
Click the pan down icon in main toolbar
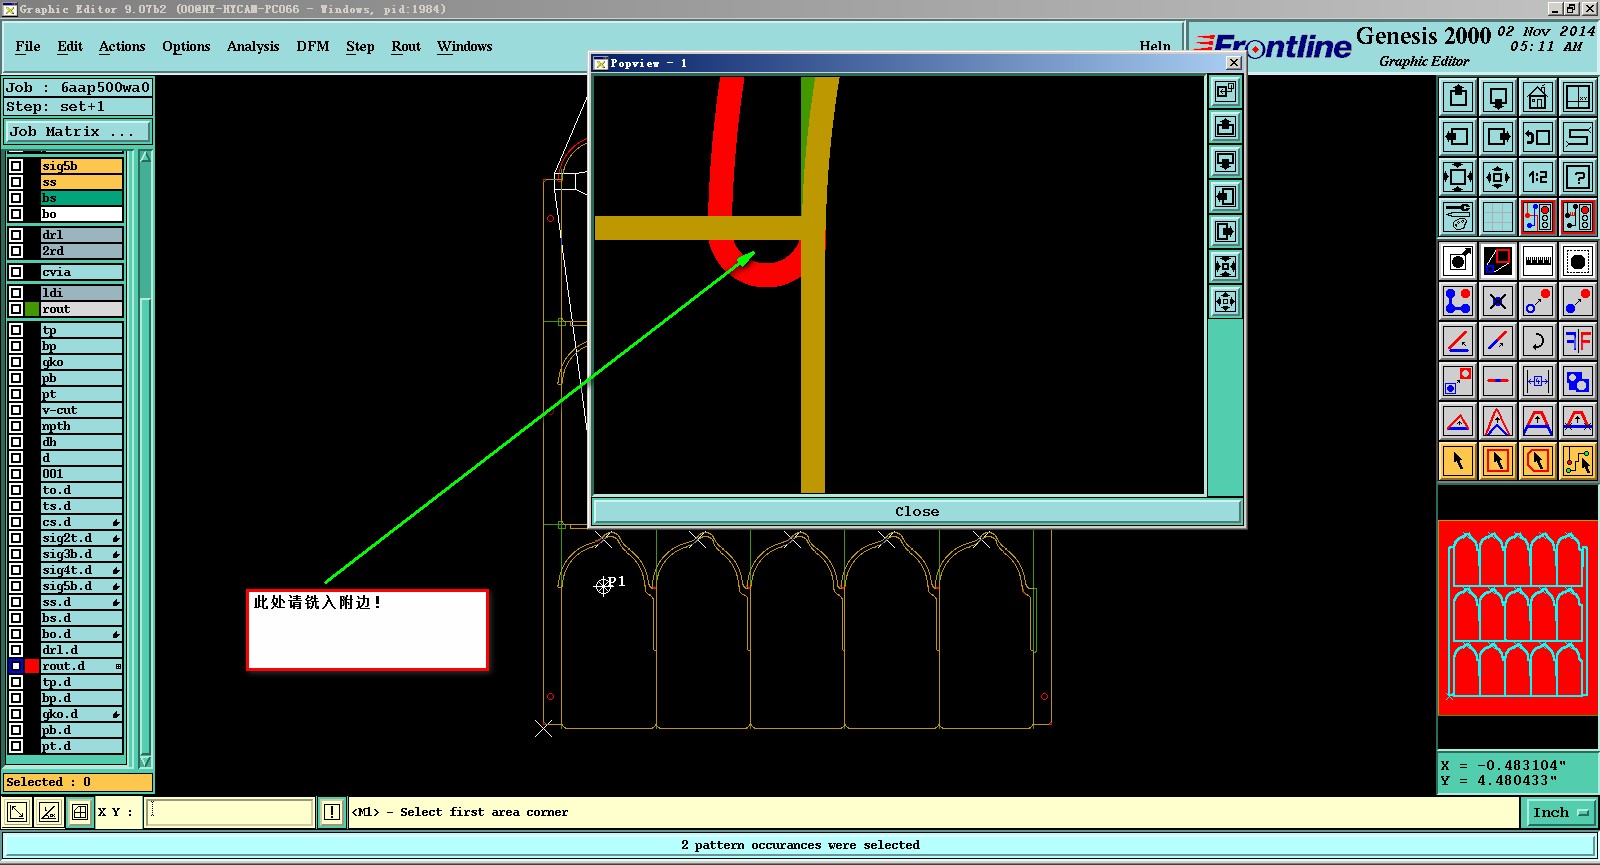1498,97
